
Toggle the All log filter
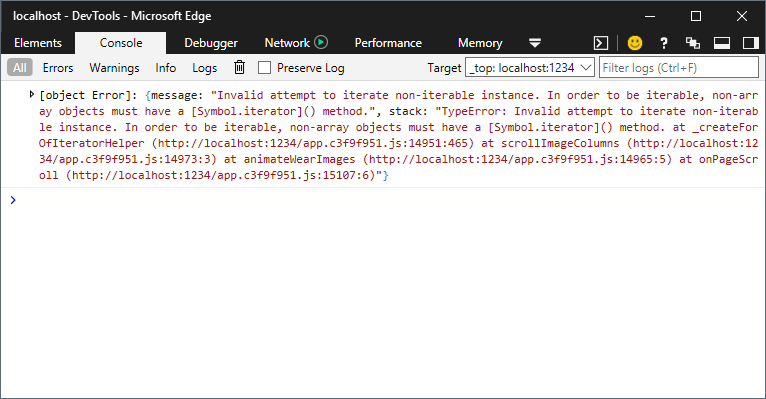[x=20, y=67]
